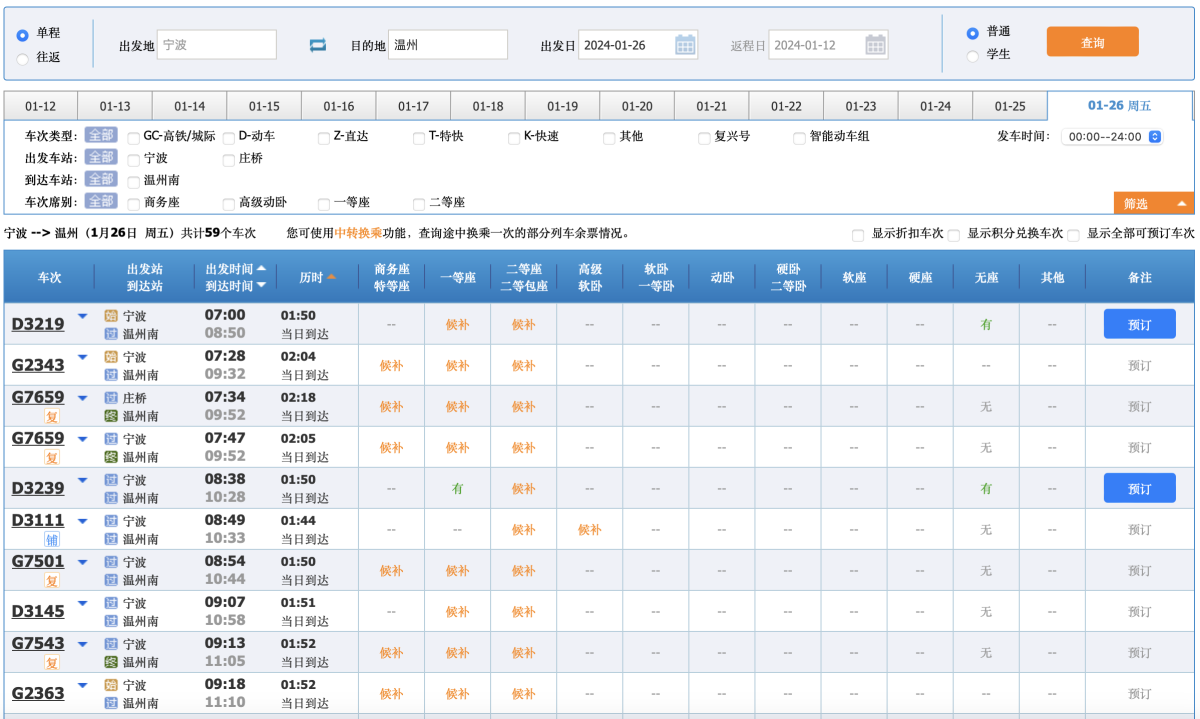Click the 过 badge beside 宁波 for D3145
Screen dimensions: 1200x719
point(112,603)
